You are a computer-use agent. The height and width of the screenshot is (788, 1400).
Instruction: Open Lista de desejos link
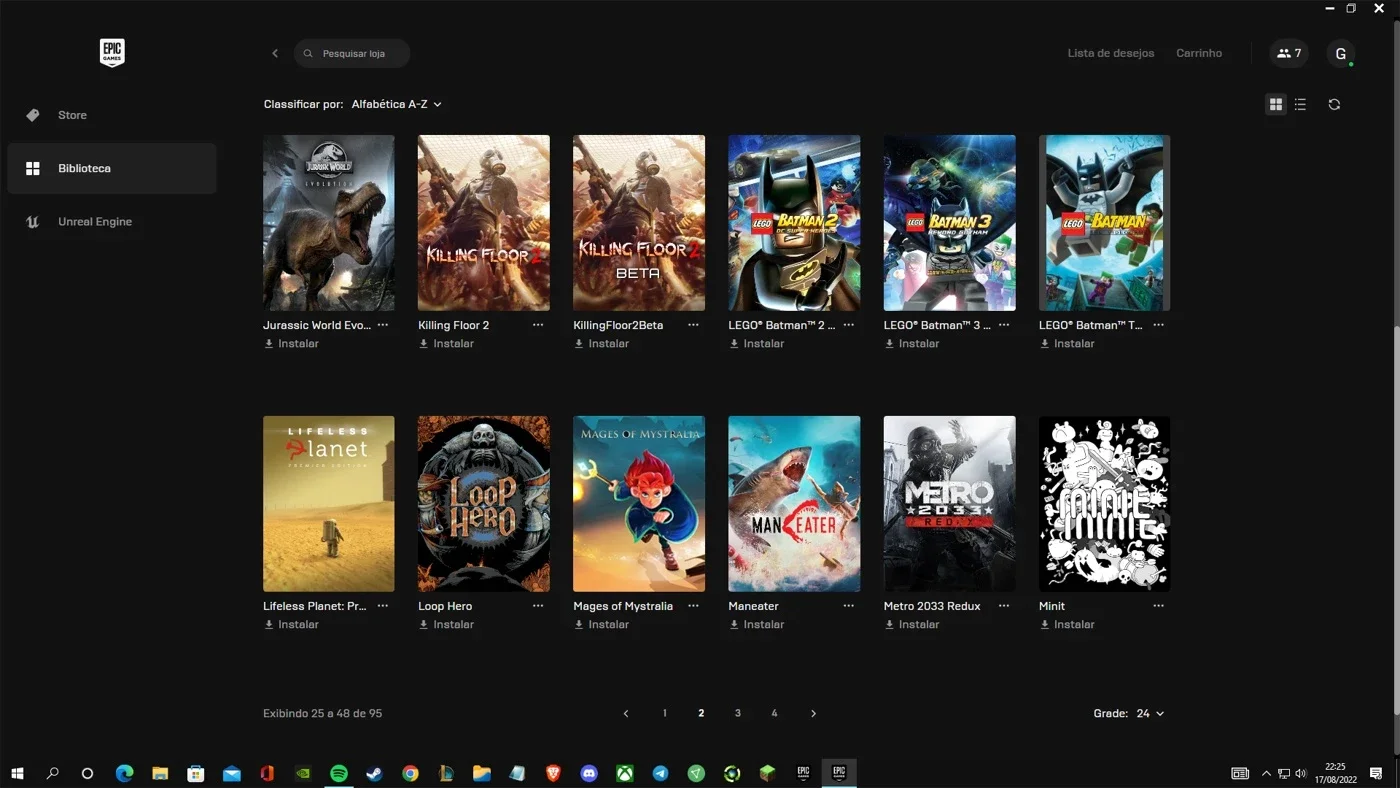click(x=1111, y=53)
